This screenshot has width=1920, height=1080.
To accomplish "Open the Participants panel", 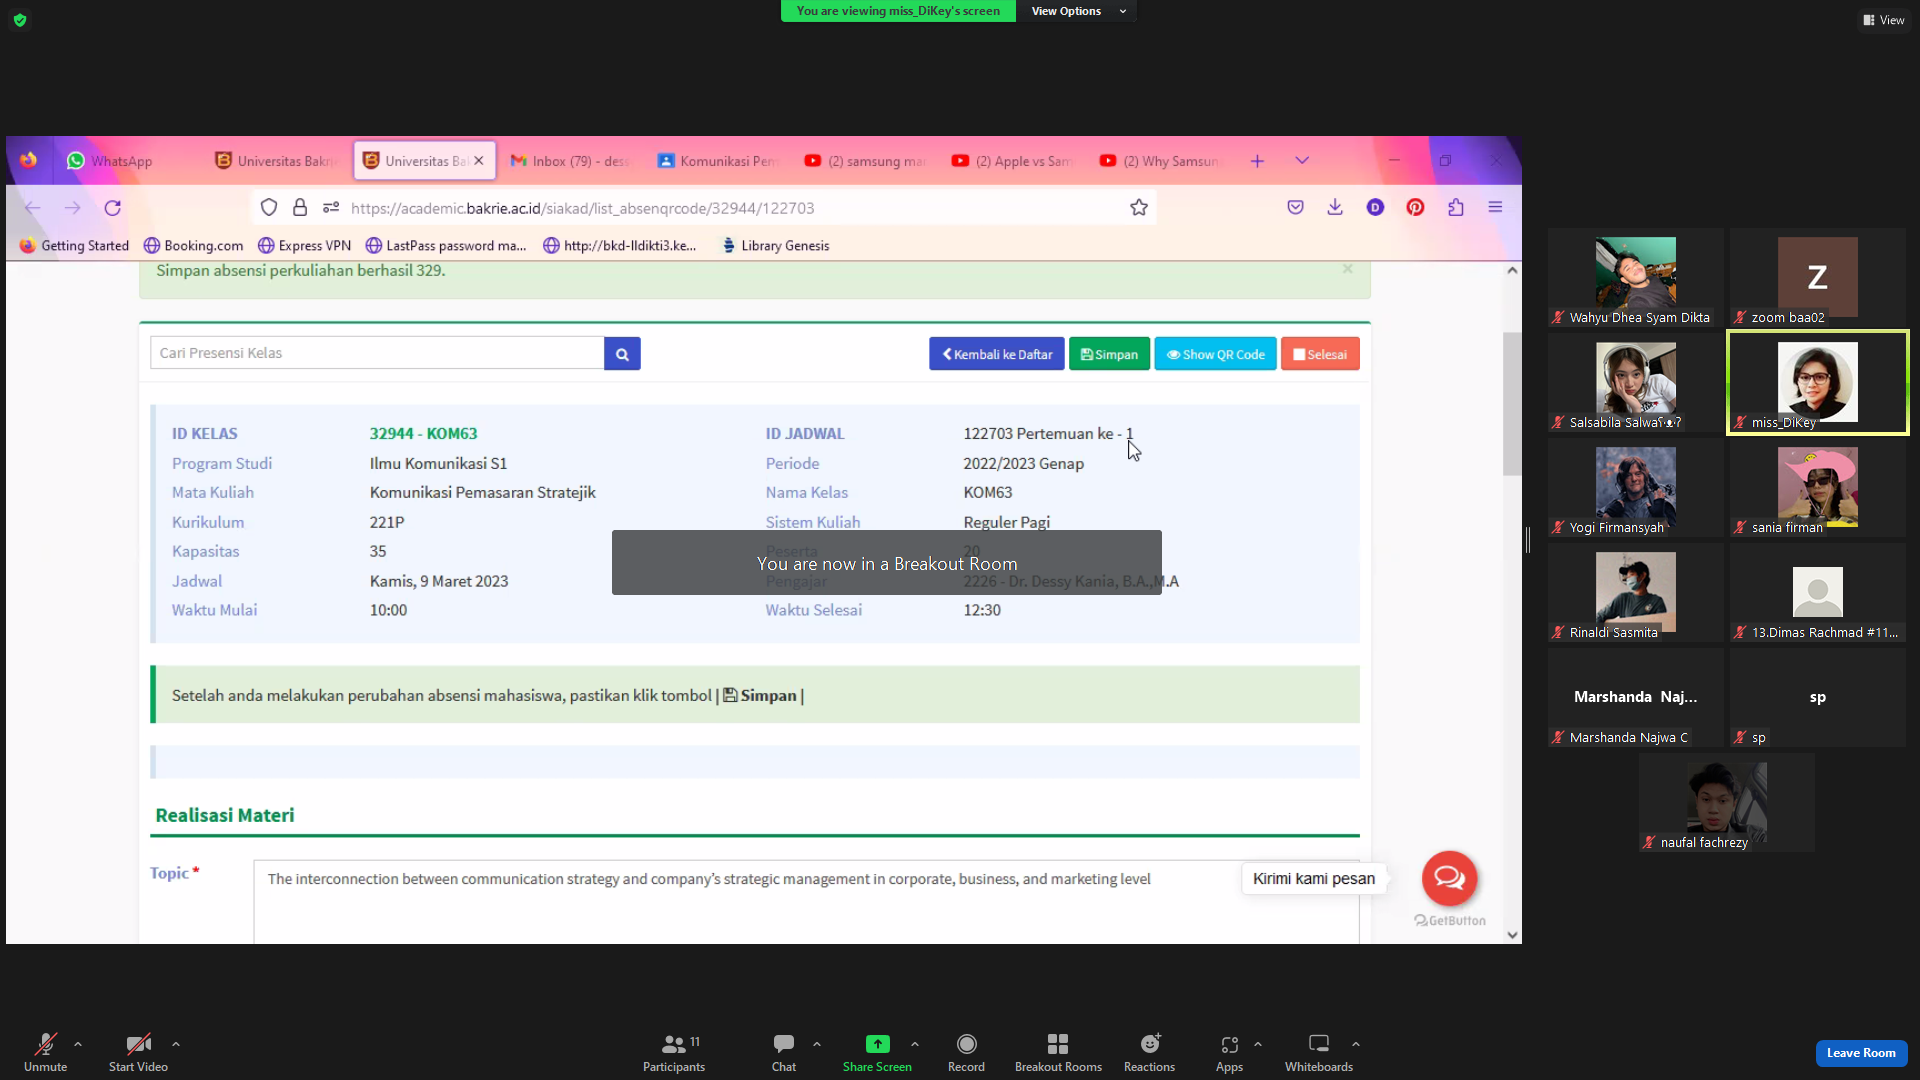I will 674,1051.
